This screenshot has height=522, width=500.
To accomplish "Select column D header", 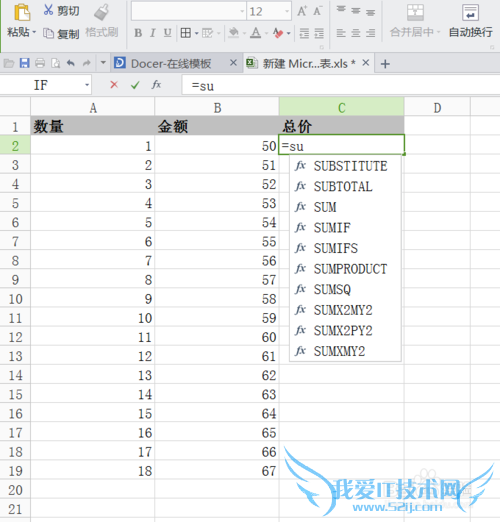I will coord(437,107).
